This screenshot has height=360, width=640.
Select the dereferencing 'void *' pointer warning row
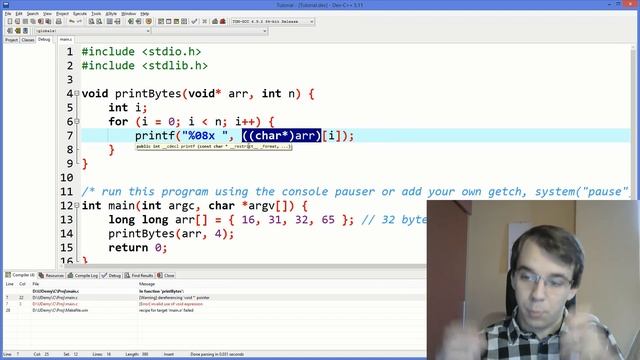click(x=215, y=298)
